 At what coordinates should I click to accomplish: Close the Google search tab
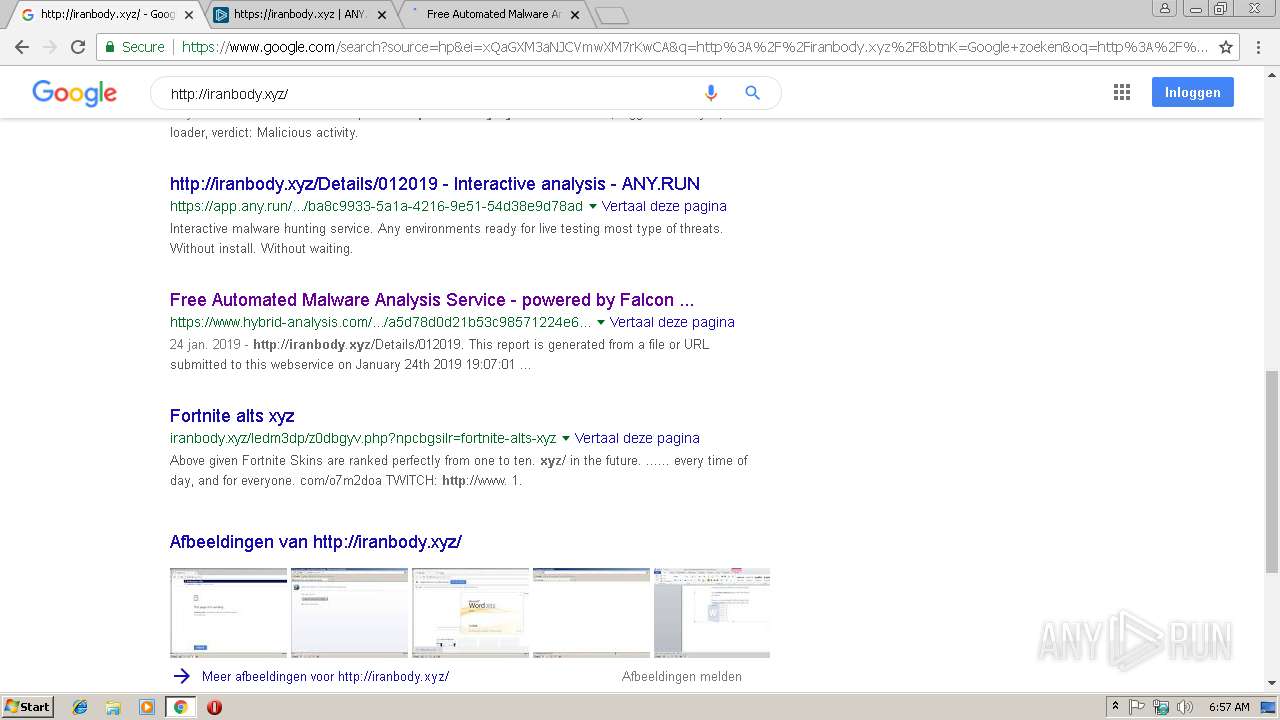(x=189, y=15)
